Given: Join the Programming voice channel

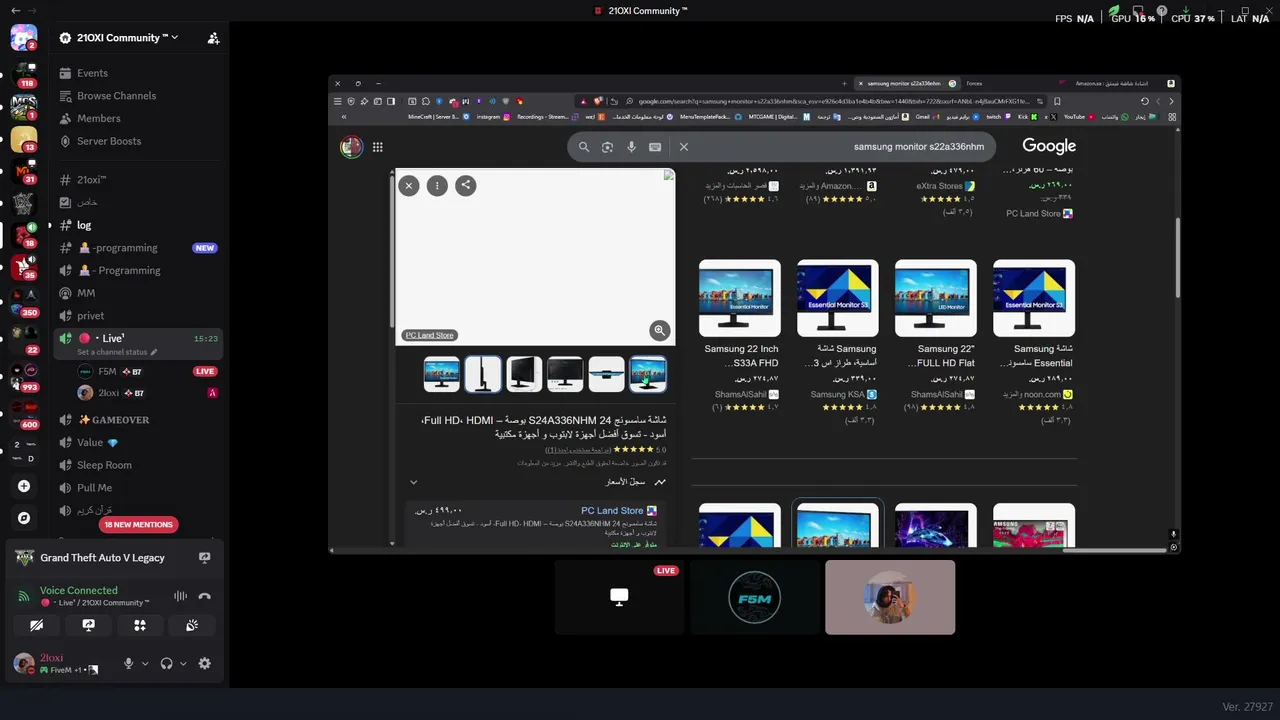Looking at the screenshot, I should 139,270.
